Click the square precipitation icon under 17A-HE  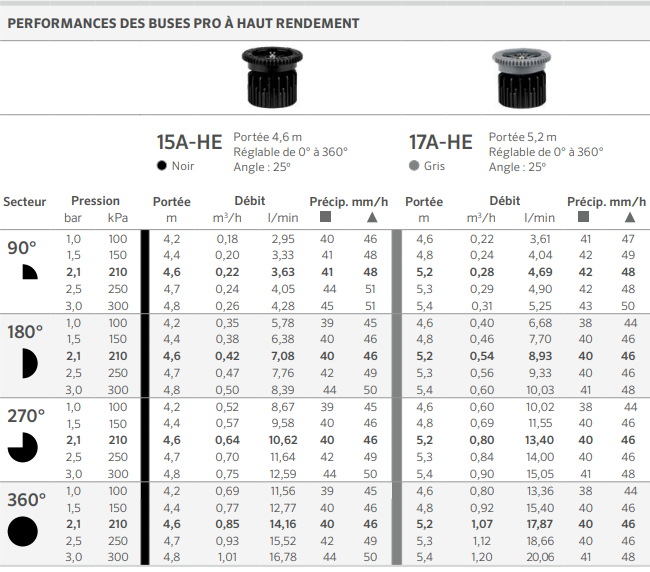point(583,216)
